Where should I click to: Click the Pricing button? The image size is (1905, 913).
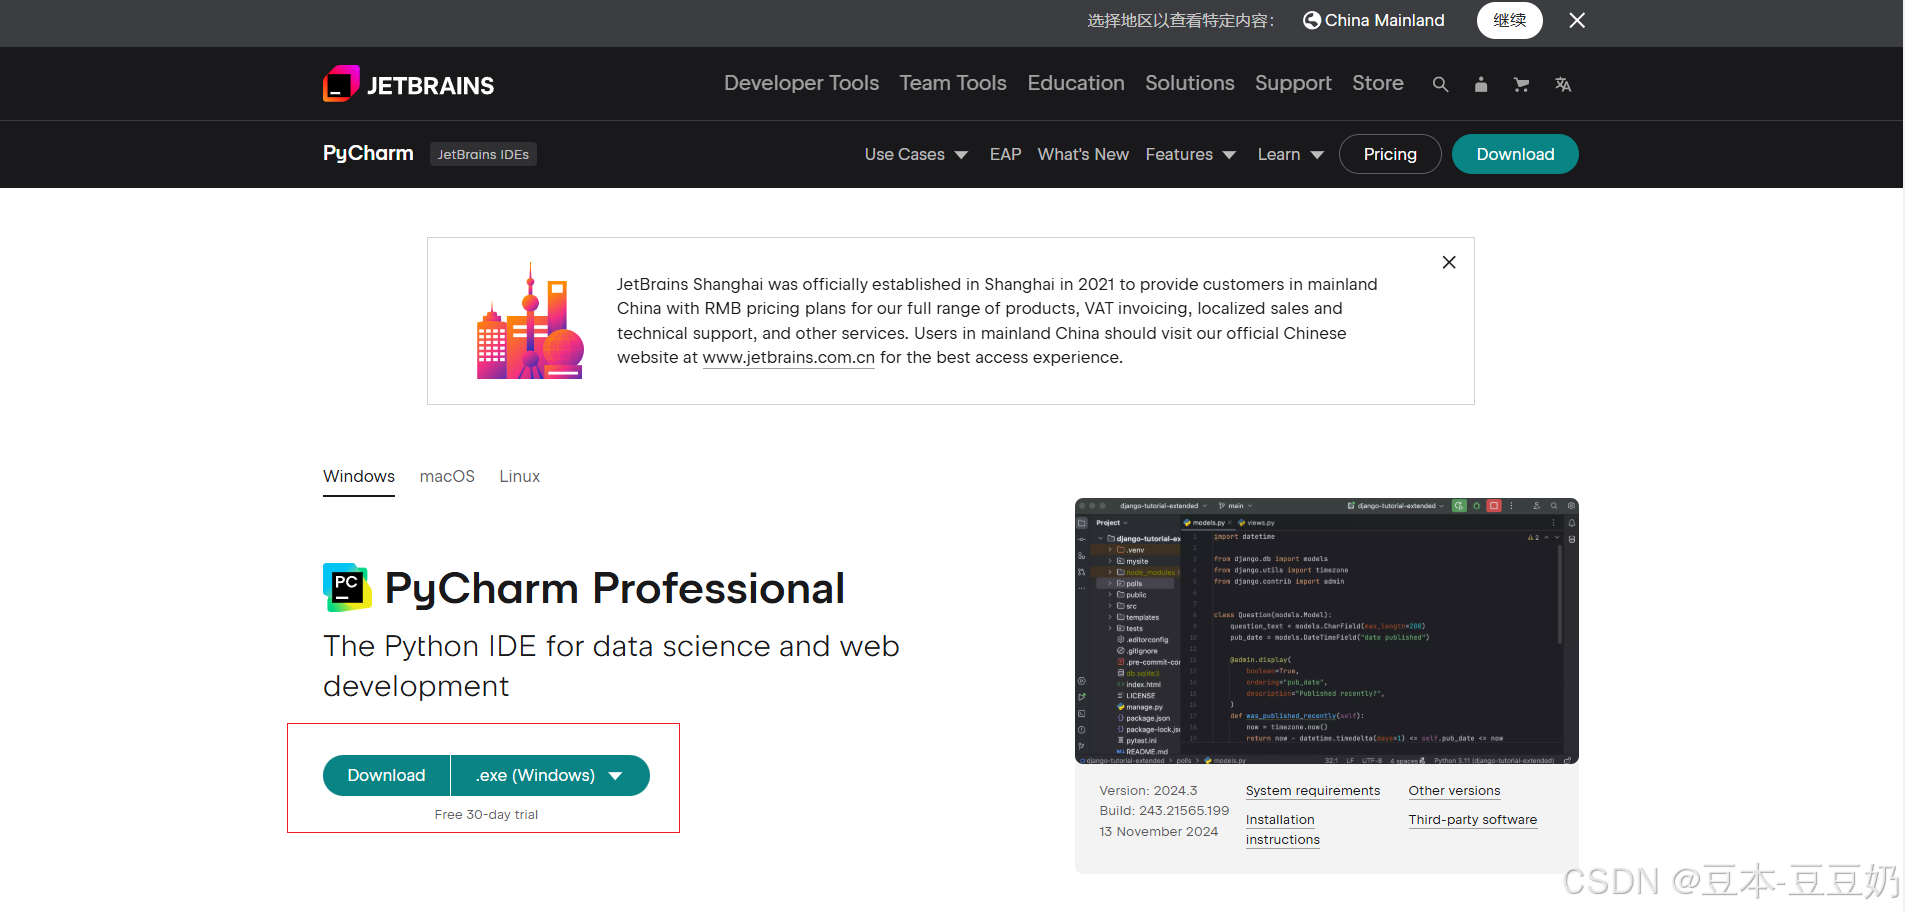(1390, 154)
